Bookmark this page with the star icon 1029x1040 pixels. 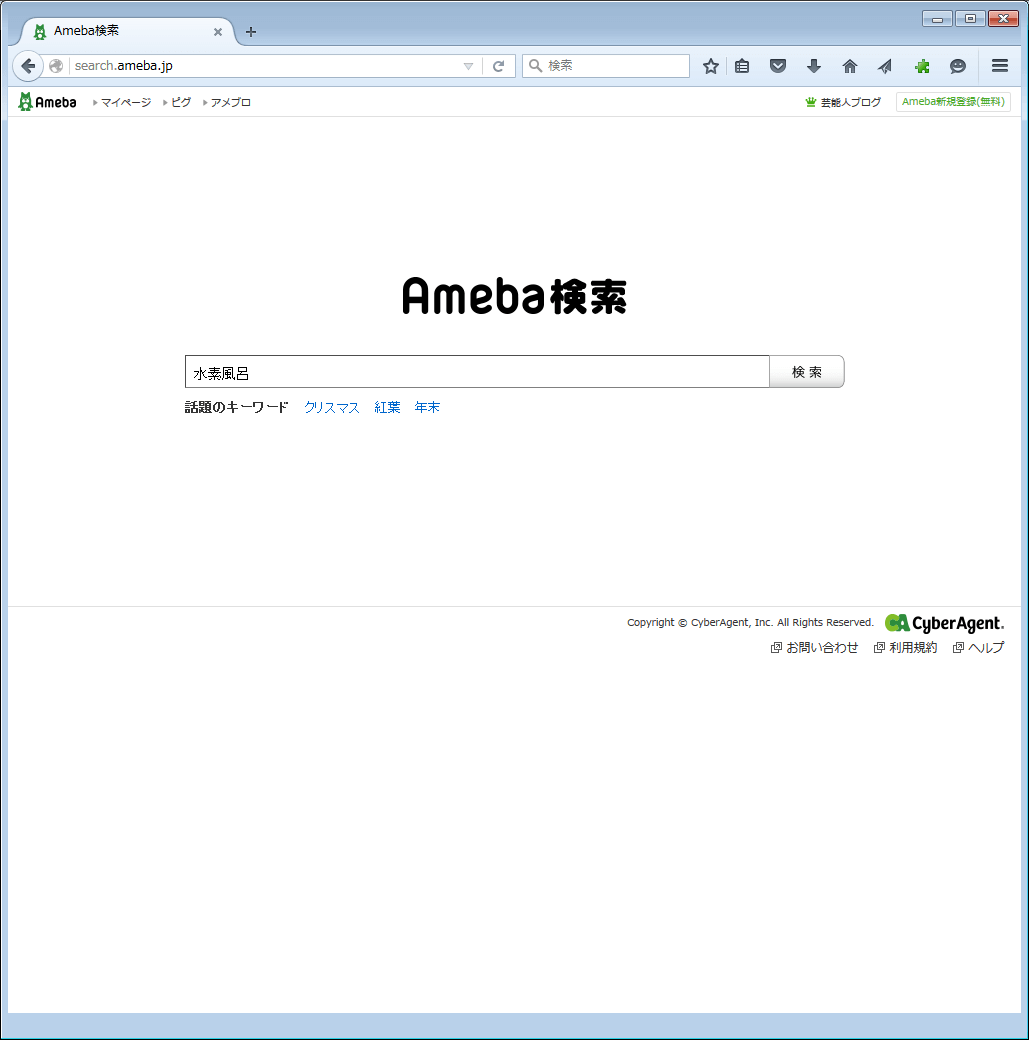711,66
